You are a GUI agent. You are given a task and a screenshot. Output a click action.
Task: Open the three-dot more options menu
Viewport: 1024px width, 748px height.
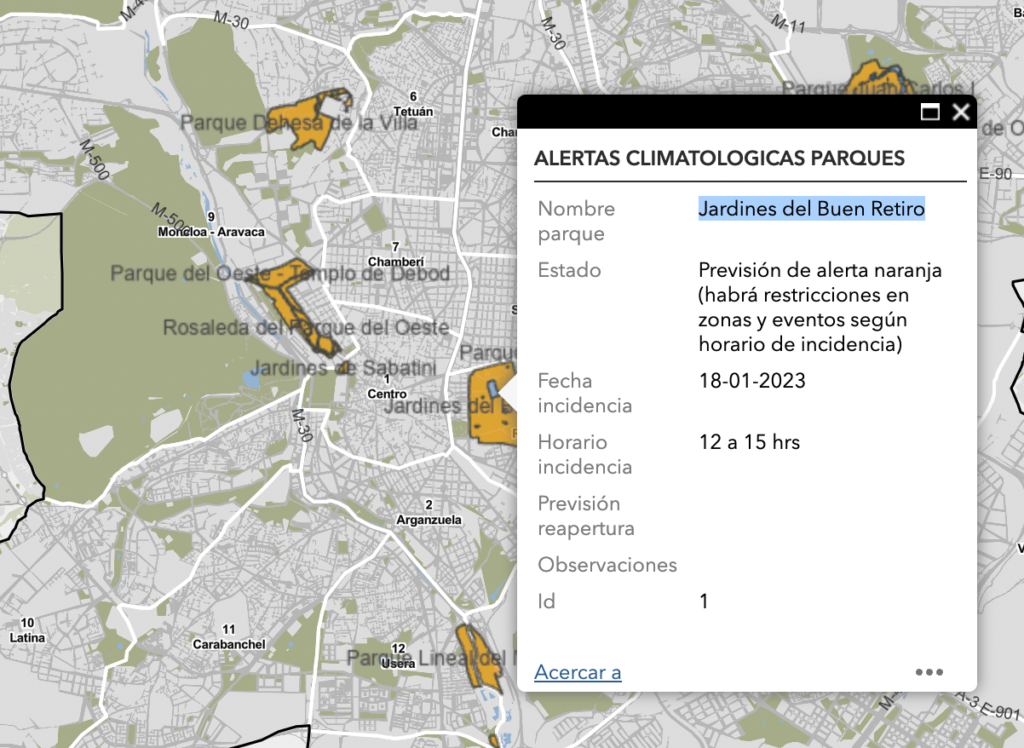coord(929,672)
